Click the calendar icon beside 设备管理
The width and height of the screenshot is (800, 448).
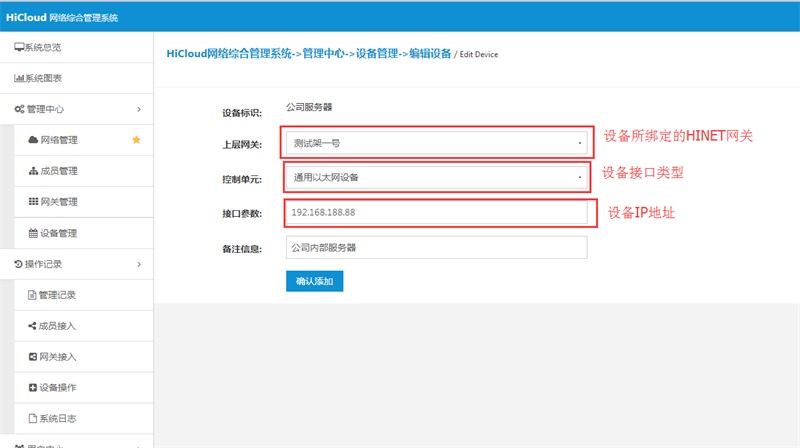coord(33,233)
